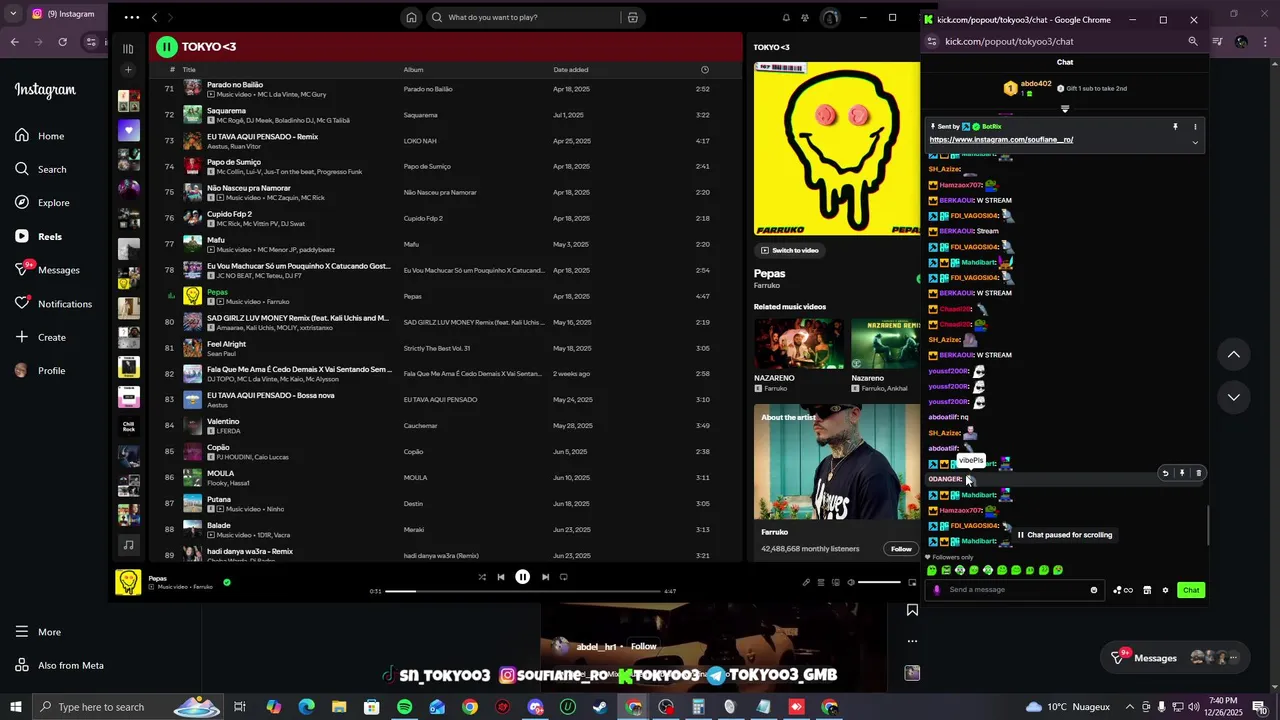
Task: Click the plus create icon in Spotify sidebar
Action: point(128,70)
